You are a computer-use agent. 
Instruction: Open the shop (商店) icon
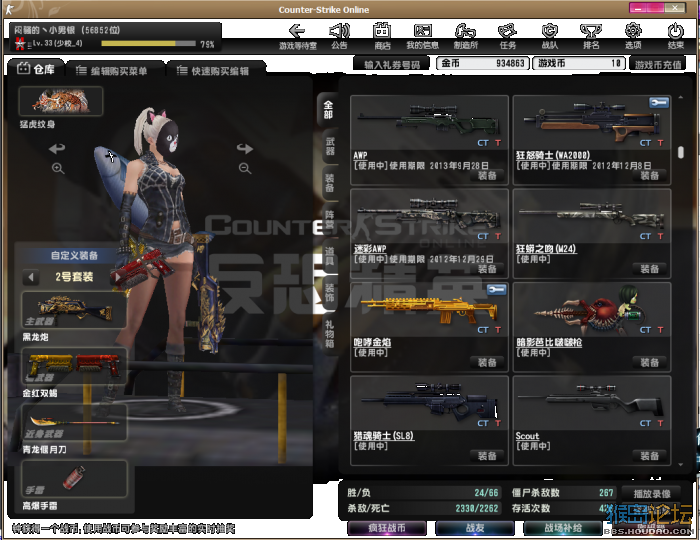click(382, 36)
